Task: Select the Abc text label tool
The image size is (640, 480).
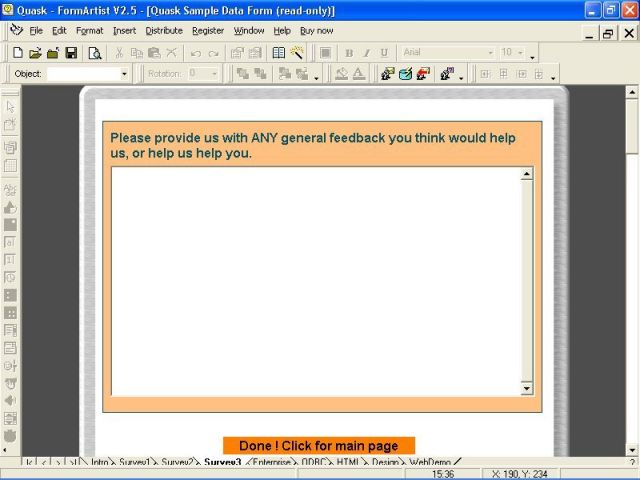Action: [x=10, y=190]
